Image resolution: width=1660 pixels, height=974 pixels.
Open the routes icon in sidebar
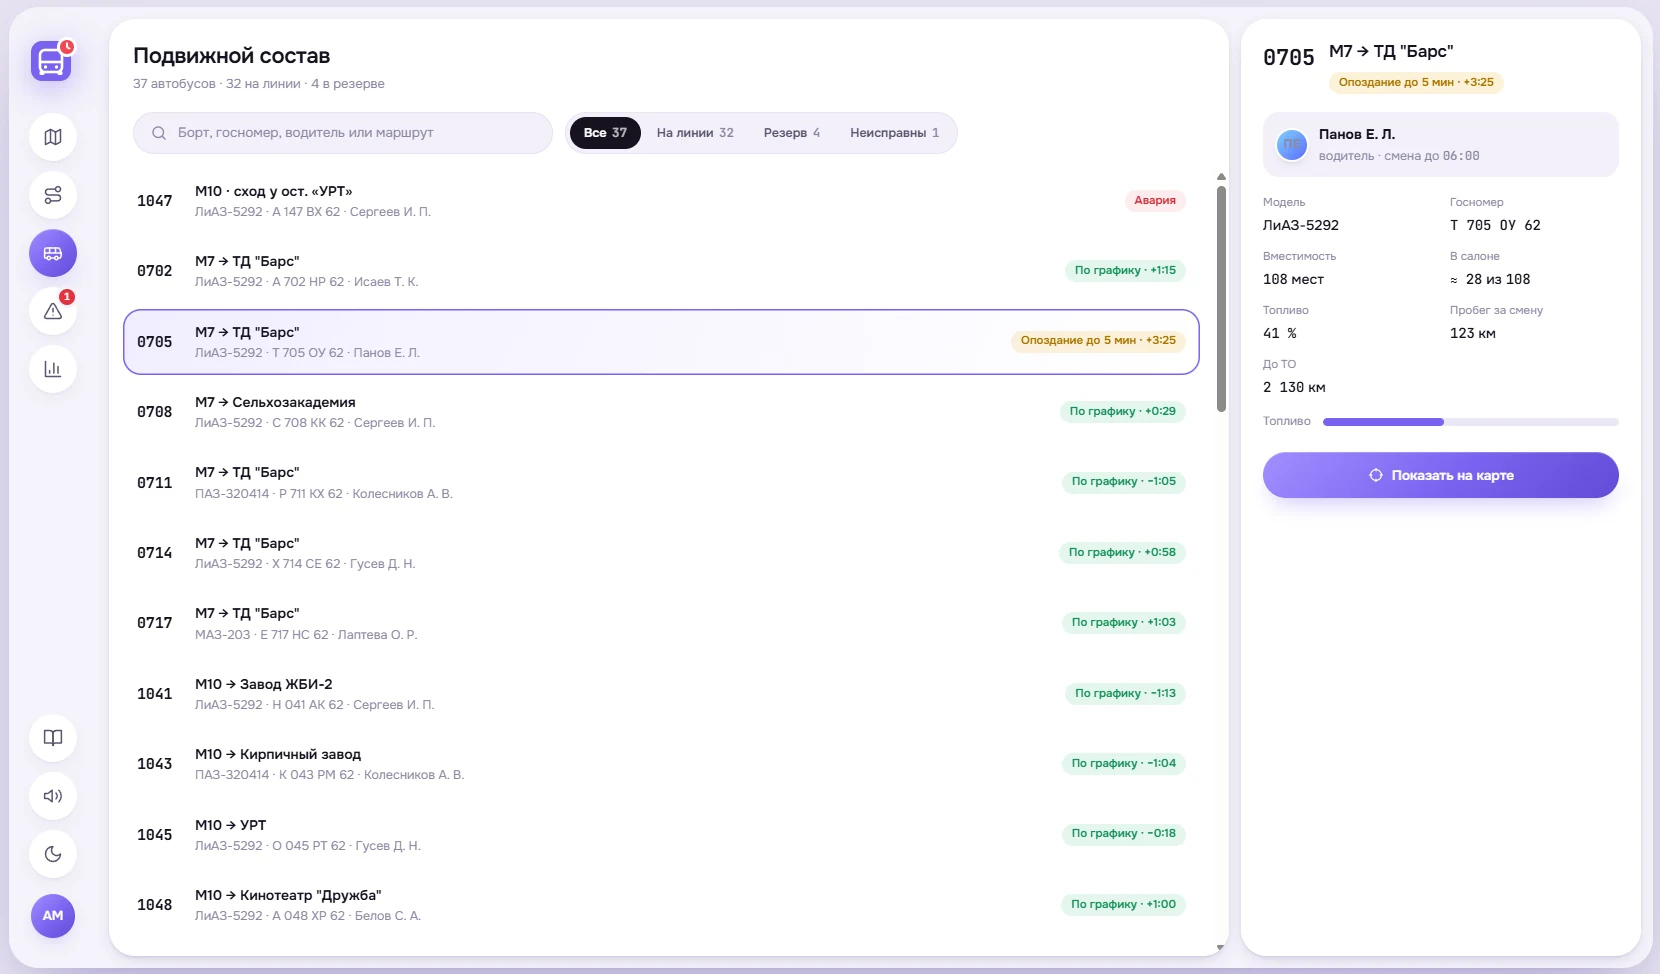point(53,195)
